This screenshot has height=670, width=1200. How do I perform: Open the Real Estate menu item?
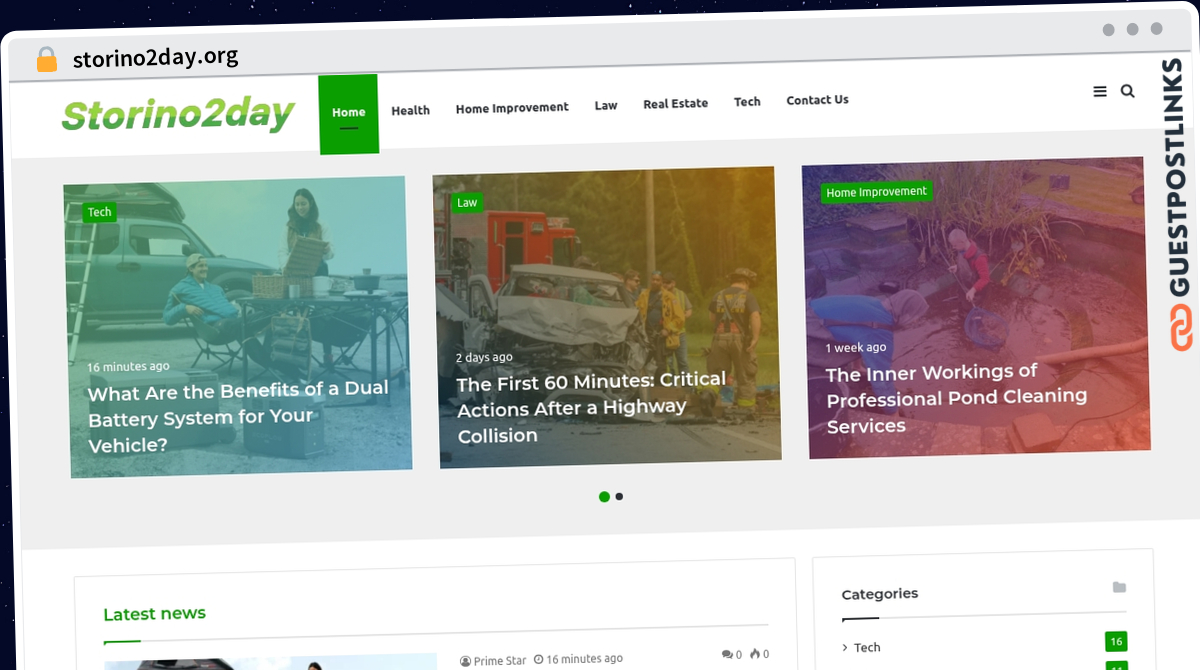[x=675, y=103]
